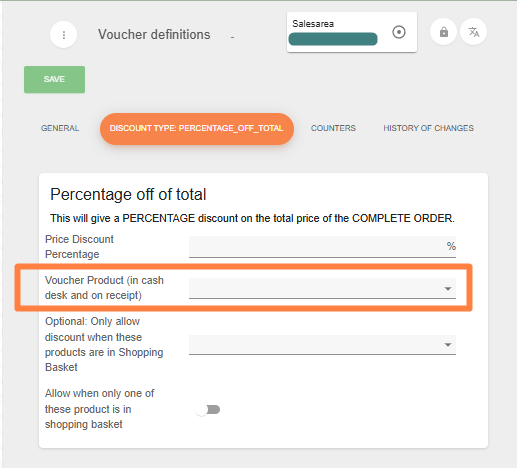The width and height of the screenshot is (517, 468).
Task: Expand the Optional products dropdown arrow
Action: click(x=448, y=345)
